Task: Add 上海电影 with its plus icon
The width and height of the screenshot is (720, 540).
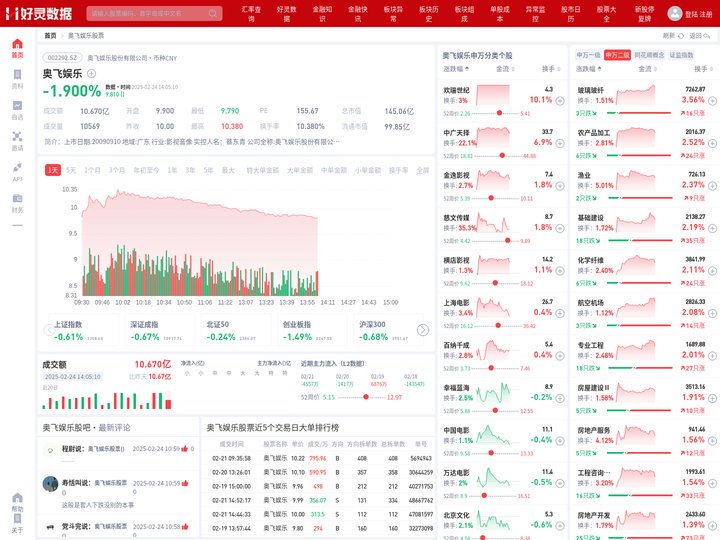Action: 560,313
